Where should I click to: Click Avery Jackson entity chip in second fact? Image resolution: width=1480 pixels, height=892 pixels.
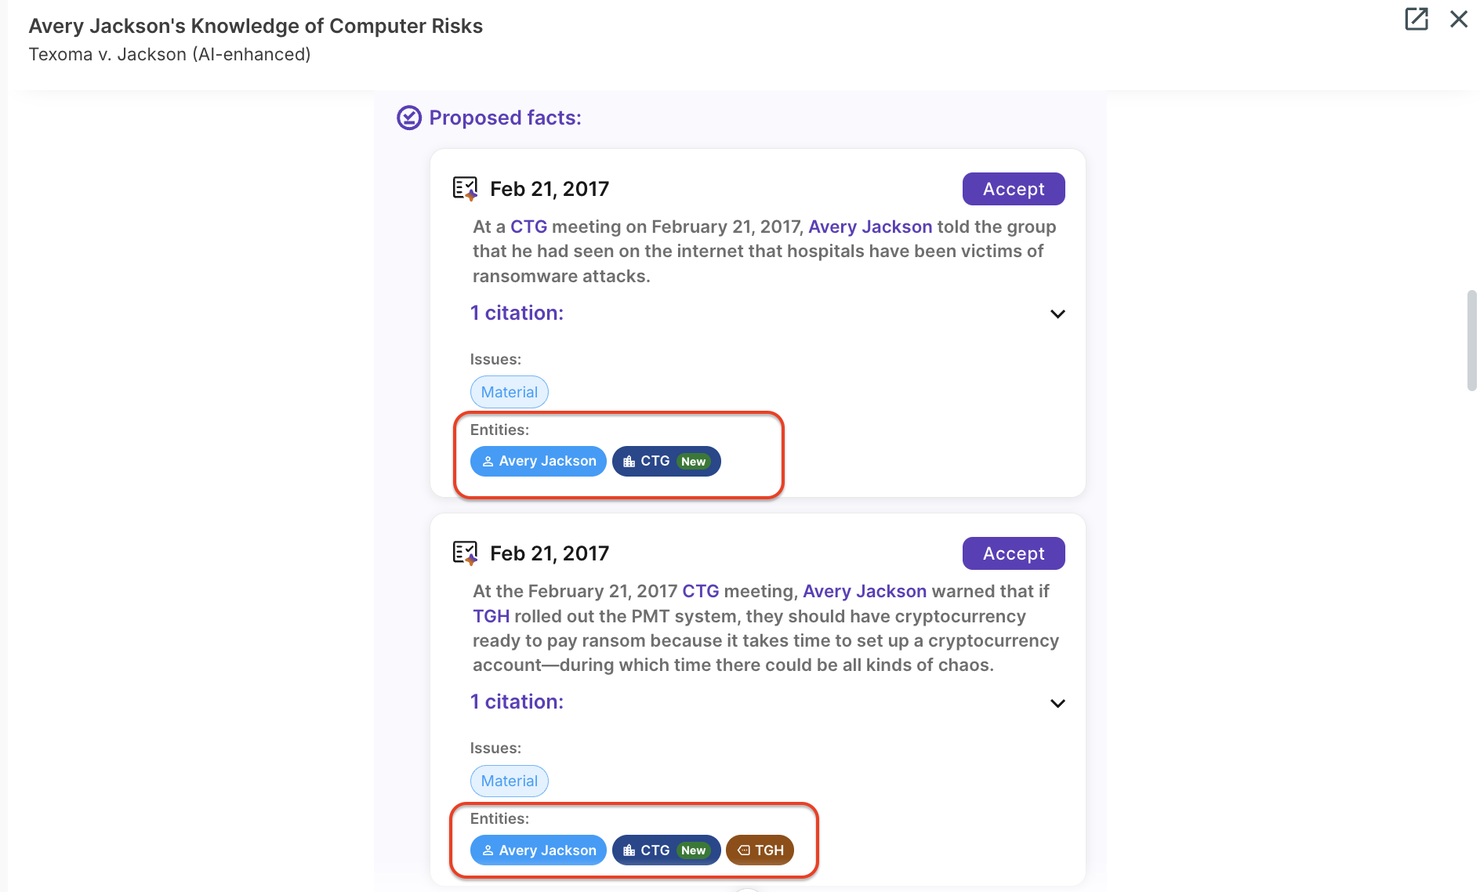coord(538,850)
